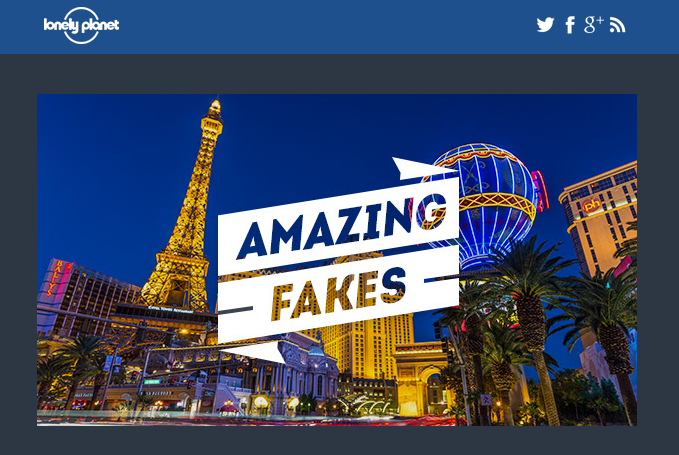Click the white arrow flag below FAKES banner
This screenshot has width=679, height=455.
pos(253,352)
